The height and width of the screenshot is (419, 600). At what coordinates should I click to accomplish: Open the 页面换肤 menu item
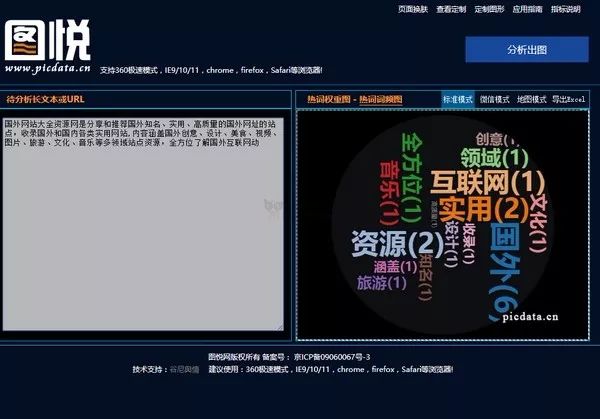(x=413, y=9)
